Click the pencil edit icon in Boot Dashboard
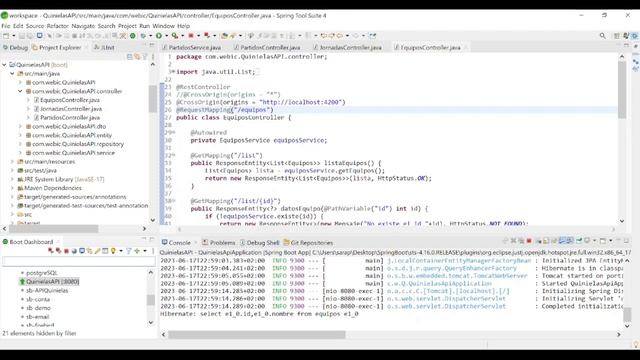The image size is (640, 360). tap(97, 251)
